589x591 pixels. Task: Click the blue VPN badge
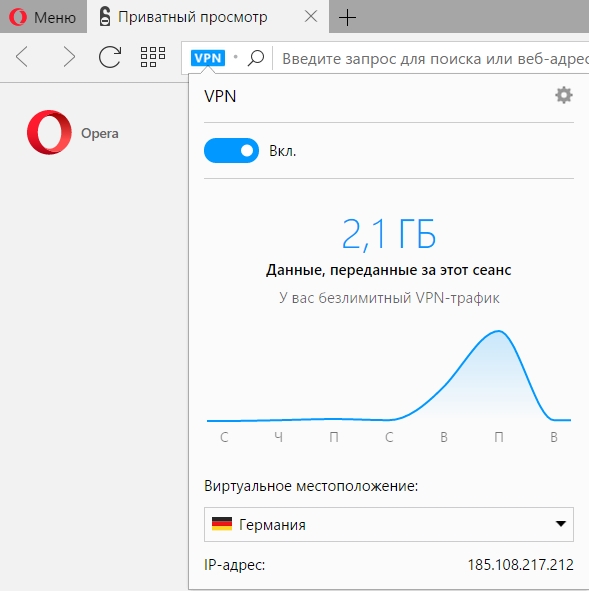208,58
